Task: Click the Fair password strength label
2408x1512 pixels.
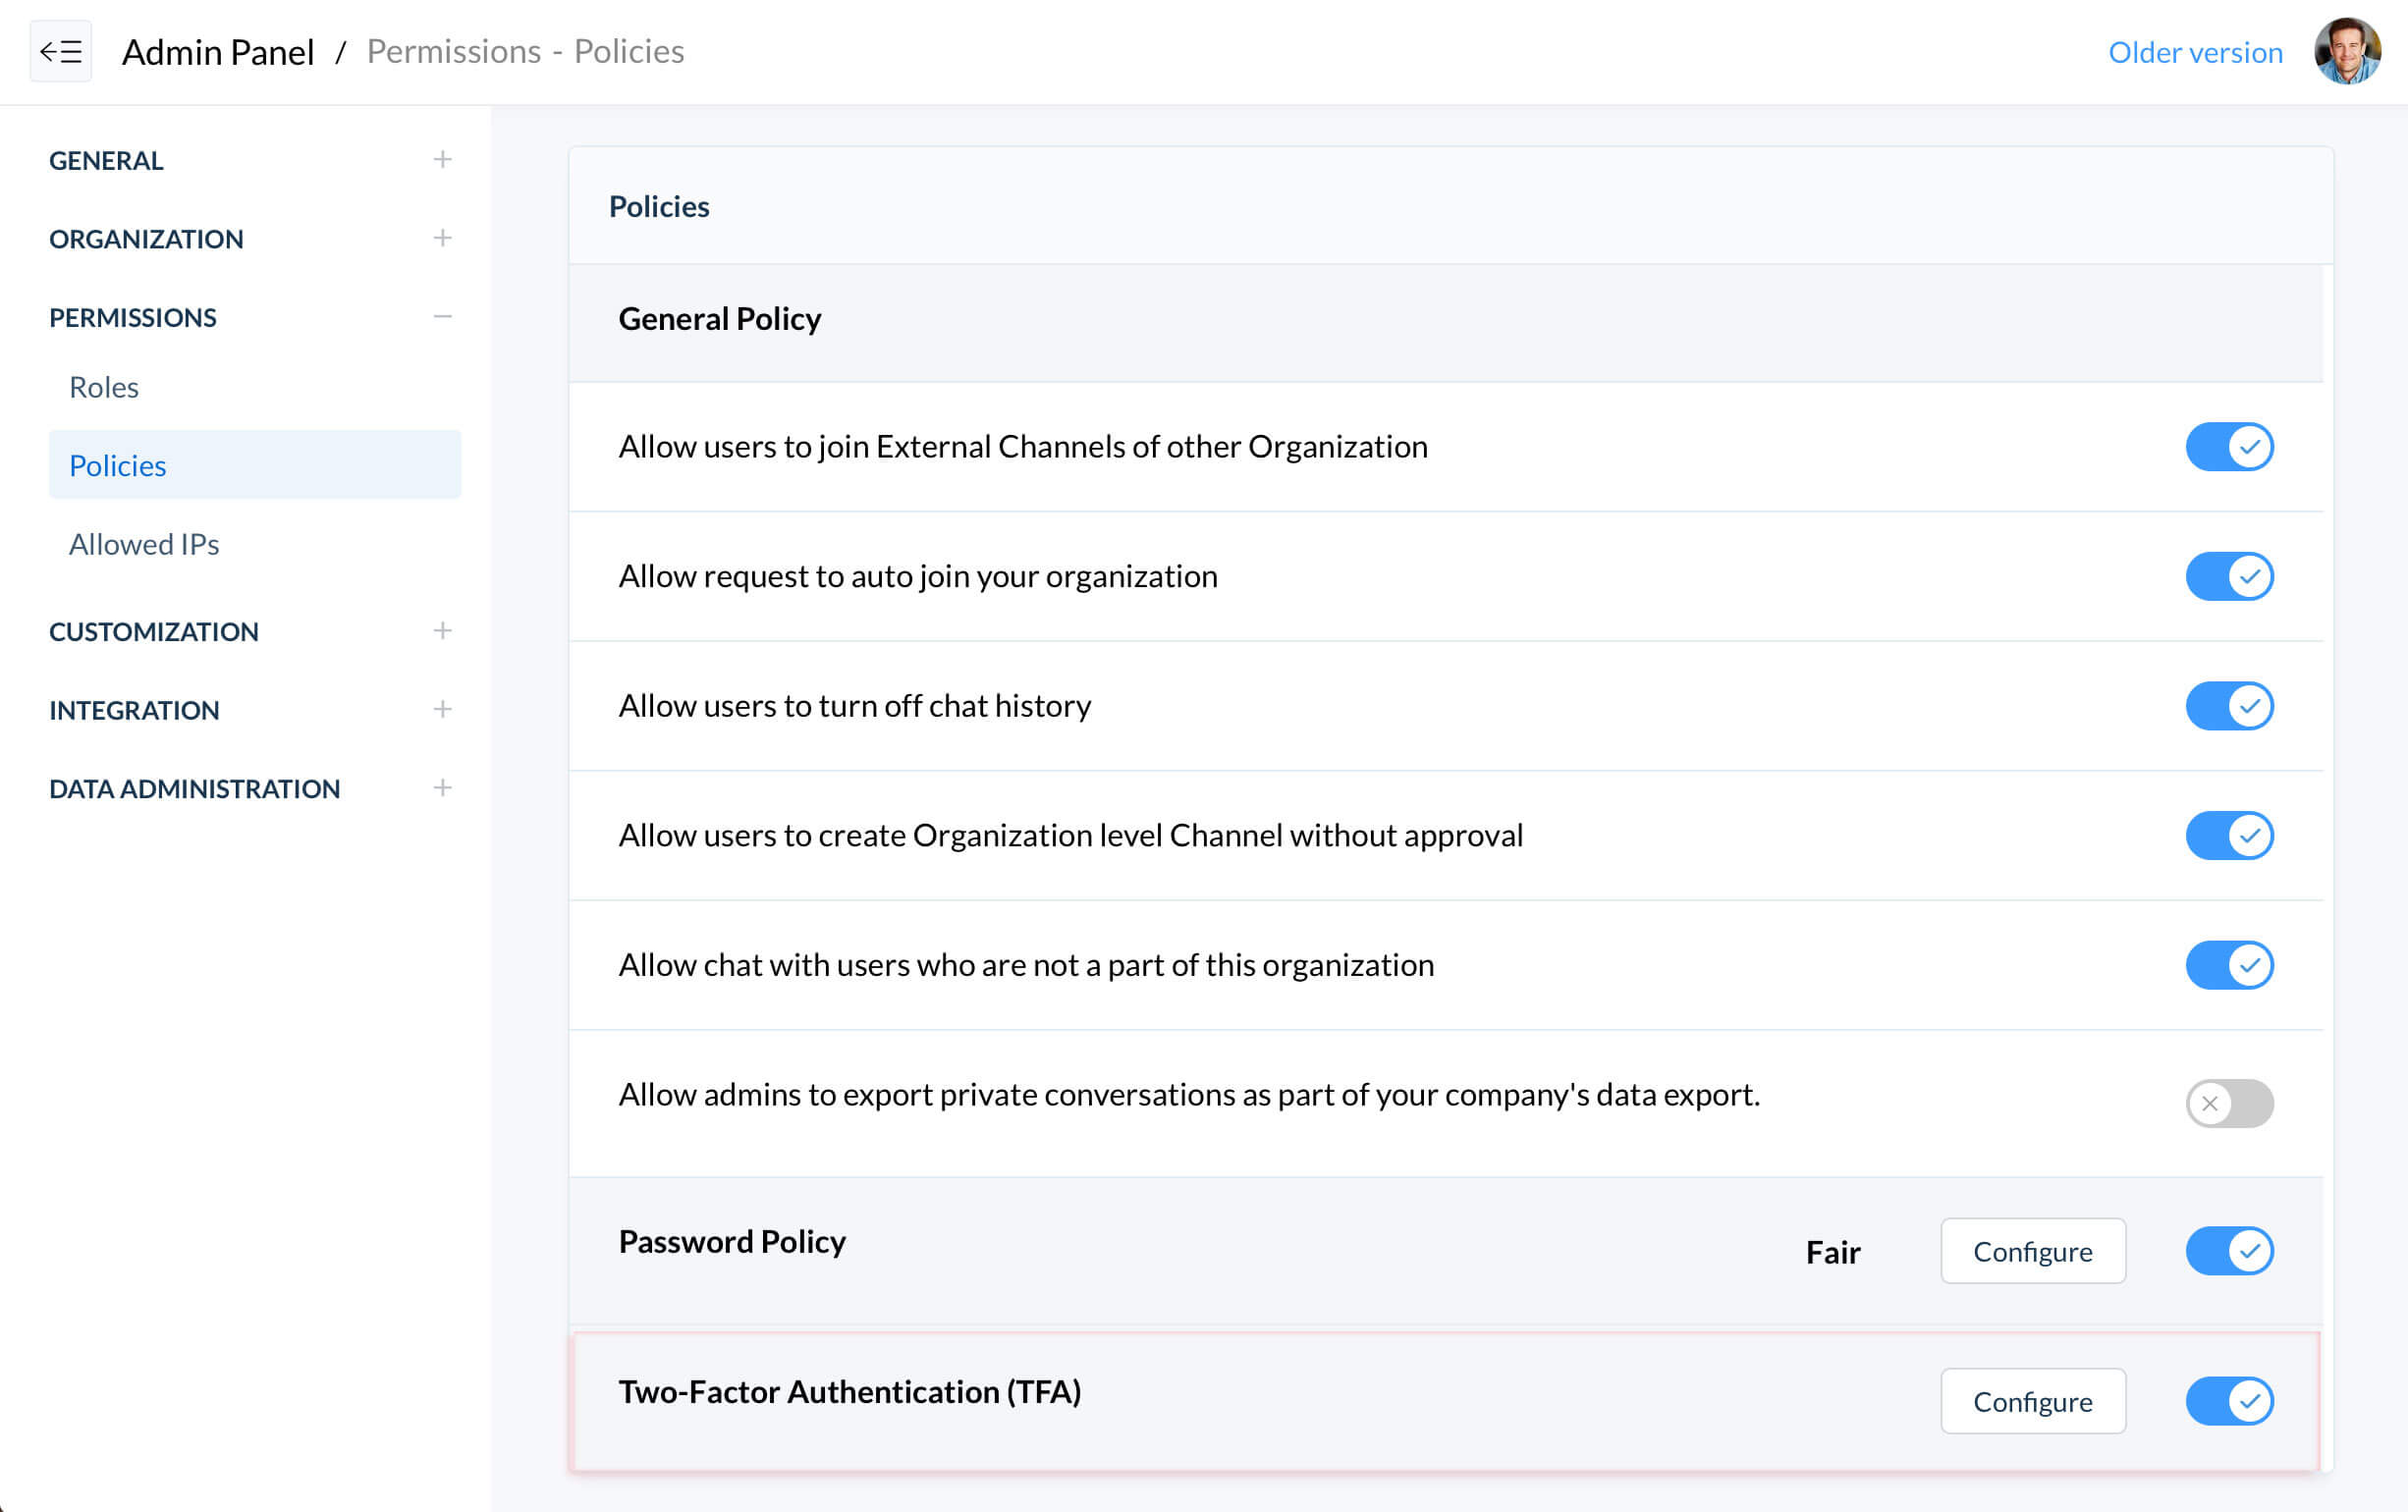Action: 1833,1252
